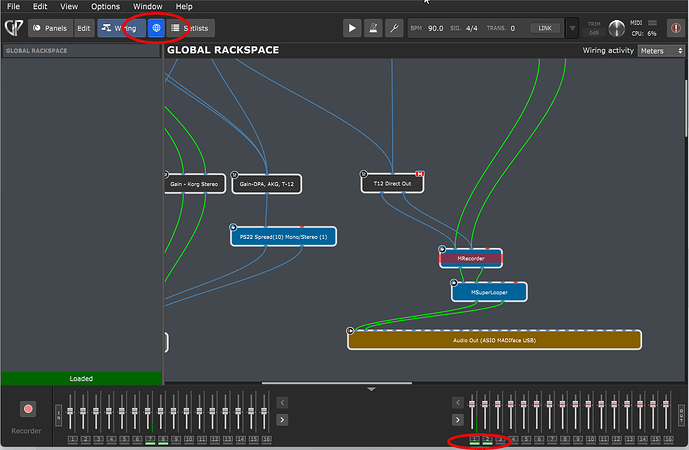Toggle output channel 10 number button
The width and height of the screenshot is (689, 450).
(x=591, y=439)
